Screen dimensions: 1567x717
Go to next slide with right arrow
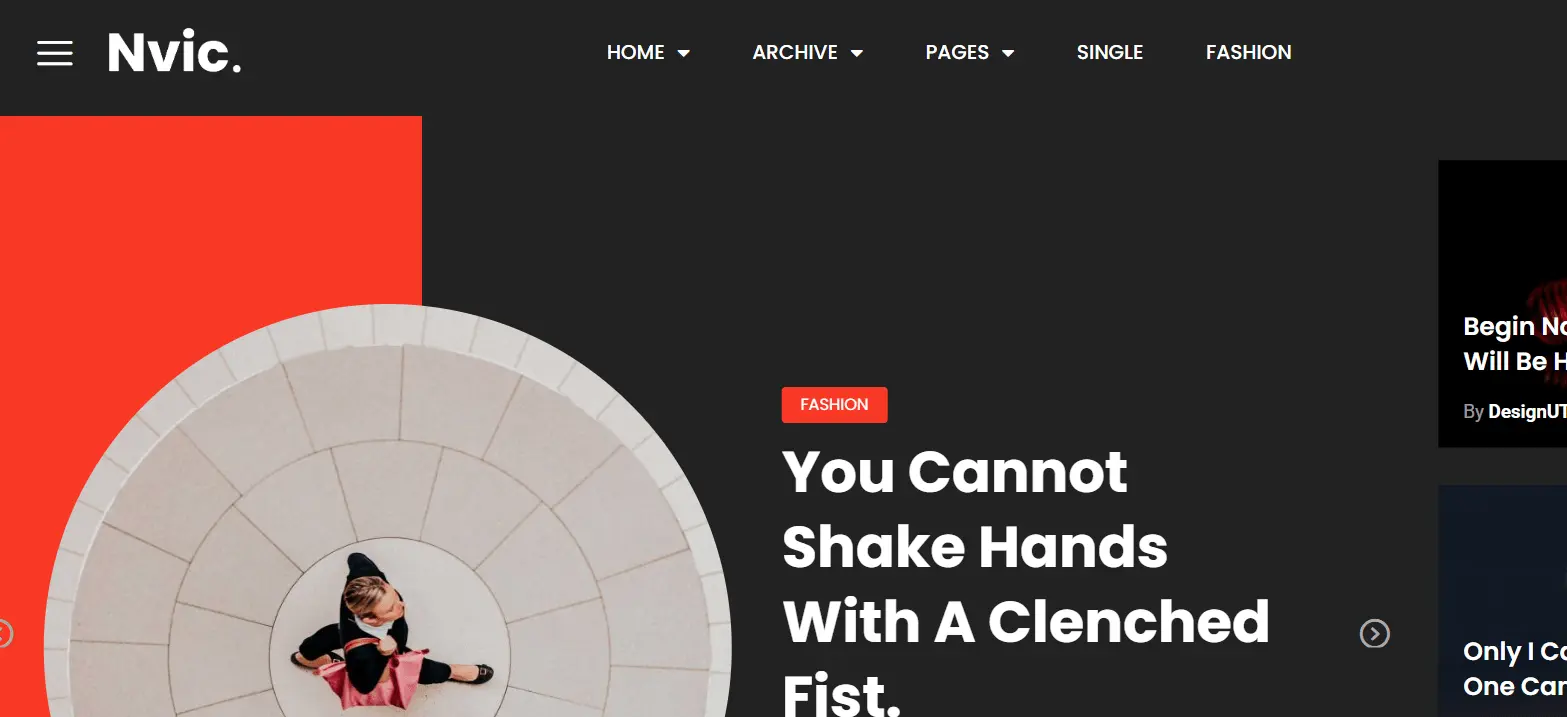coord(1375,633)
